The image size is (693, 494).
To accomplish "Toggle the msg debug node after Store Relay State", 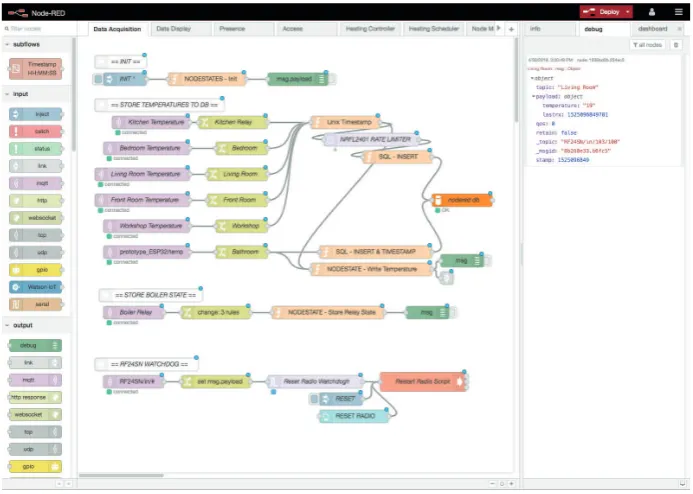I will (453, 313).
